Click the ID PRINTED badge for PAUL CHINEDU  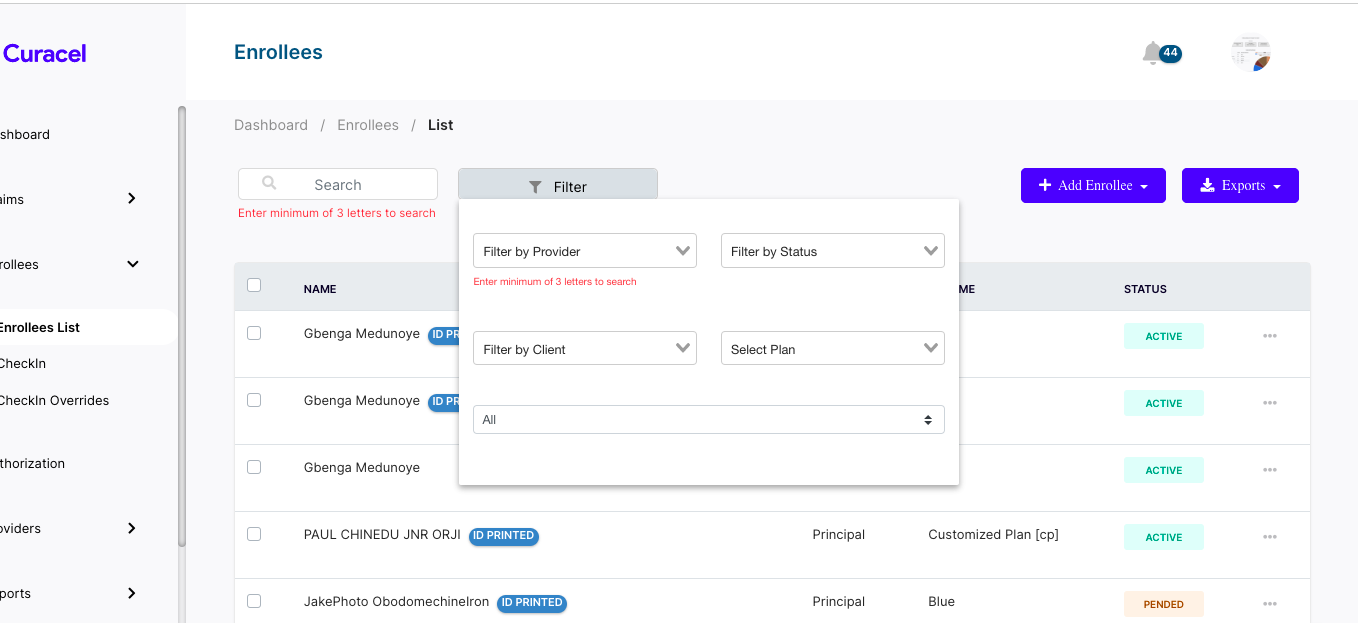504,536
